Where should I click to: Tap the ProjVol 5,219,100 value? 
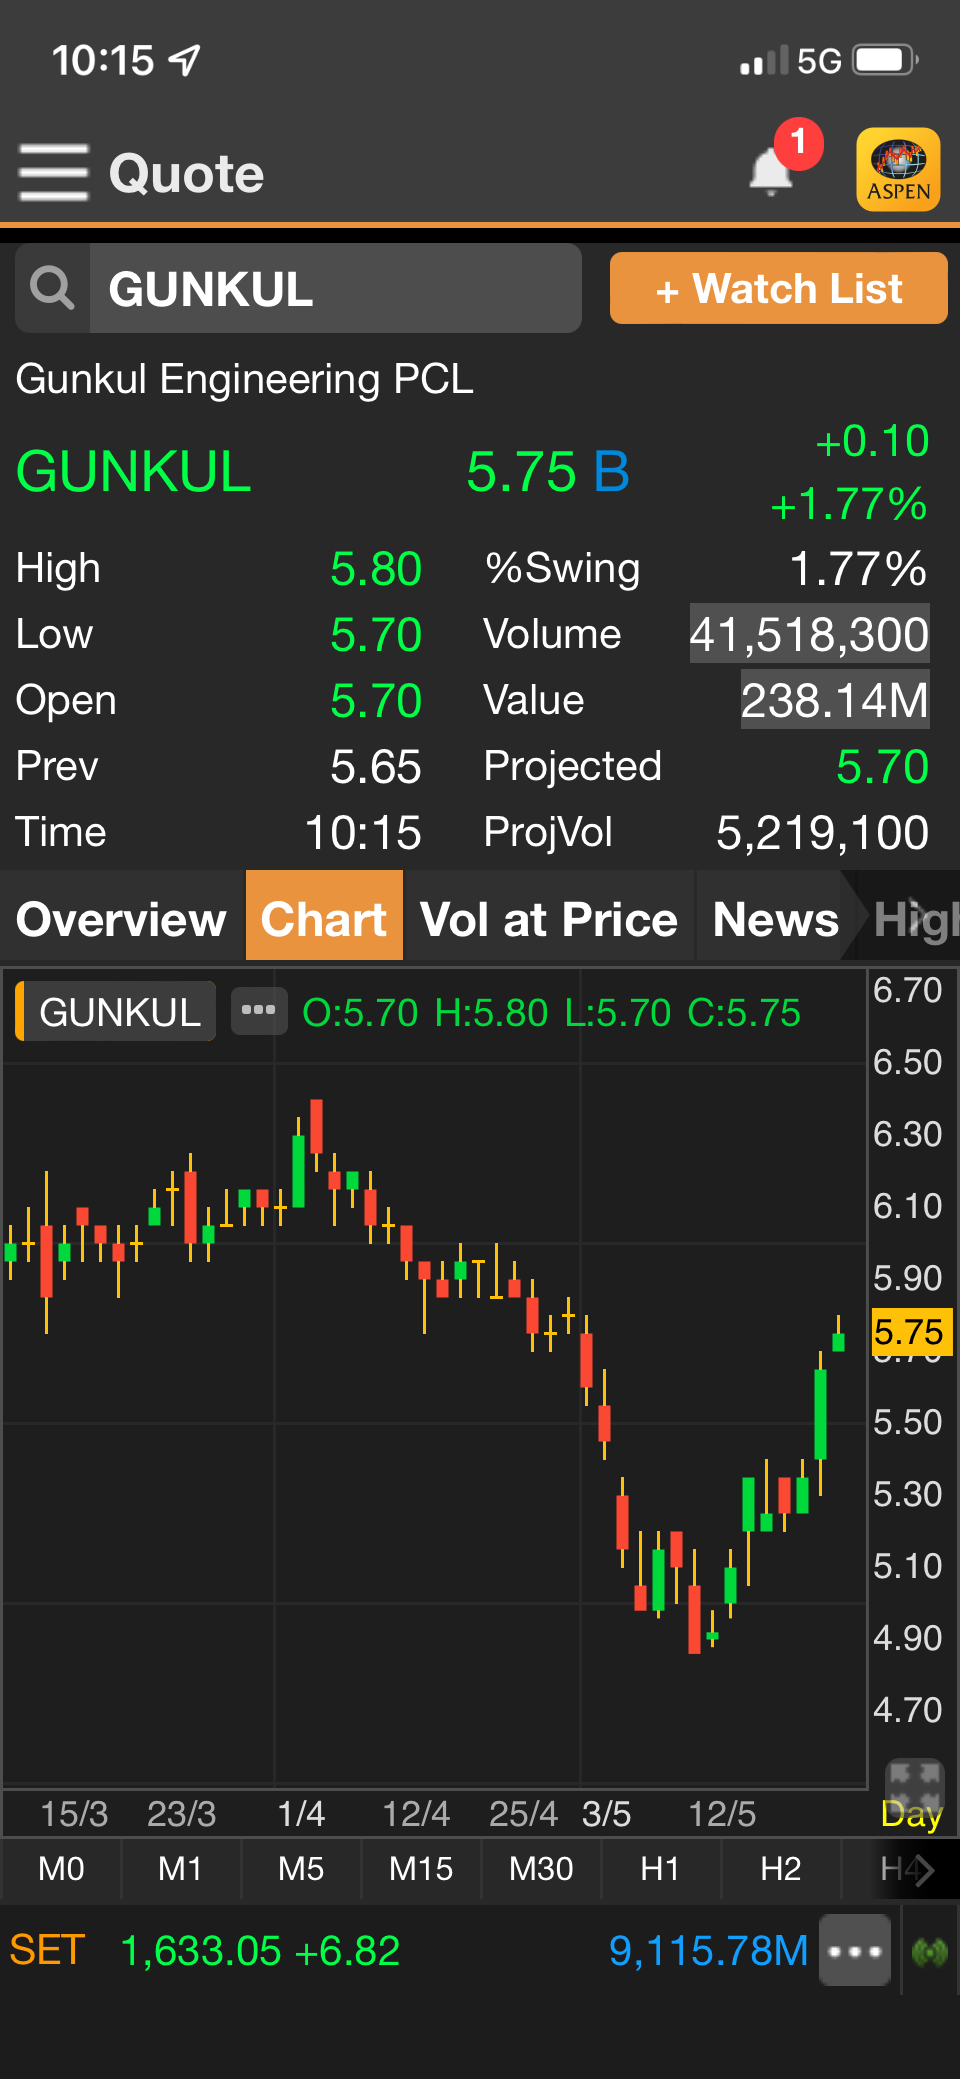point(822,833)
